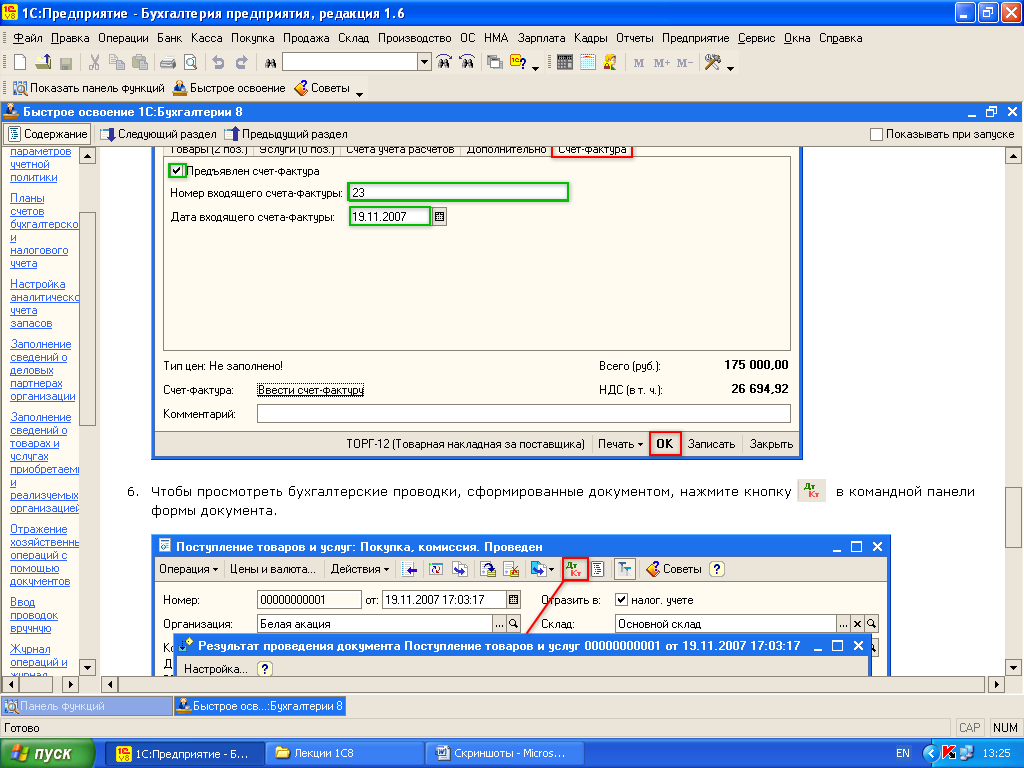Viewport: 1024px width, 768px height.
Task: Click the contents pane scroll-down arrow
Action: (x=88, y=667)
